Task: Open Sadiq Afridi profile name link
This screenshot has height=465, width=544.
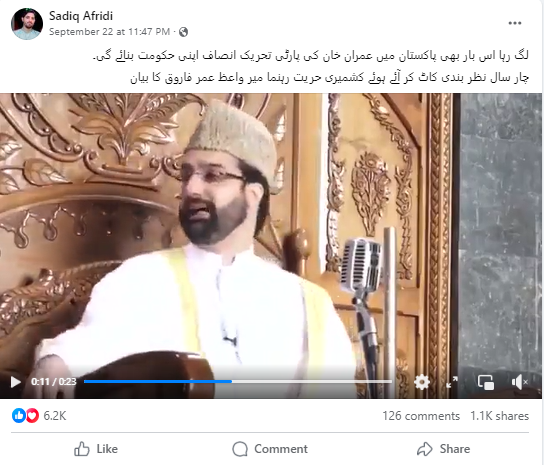Action: [80, 16]
